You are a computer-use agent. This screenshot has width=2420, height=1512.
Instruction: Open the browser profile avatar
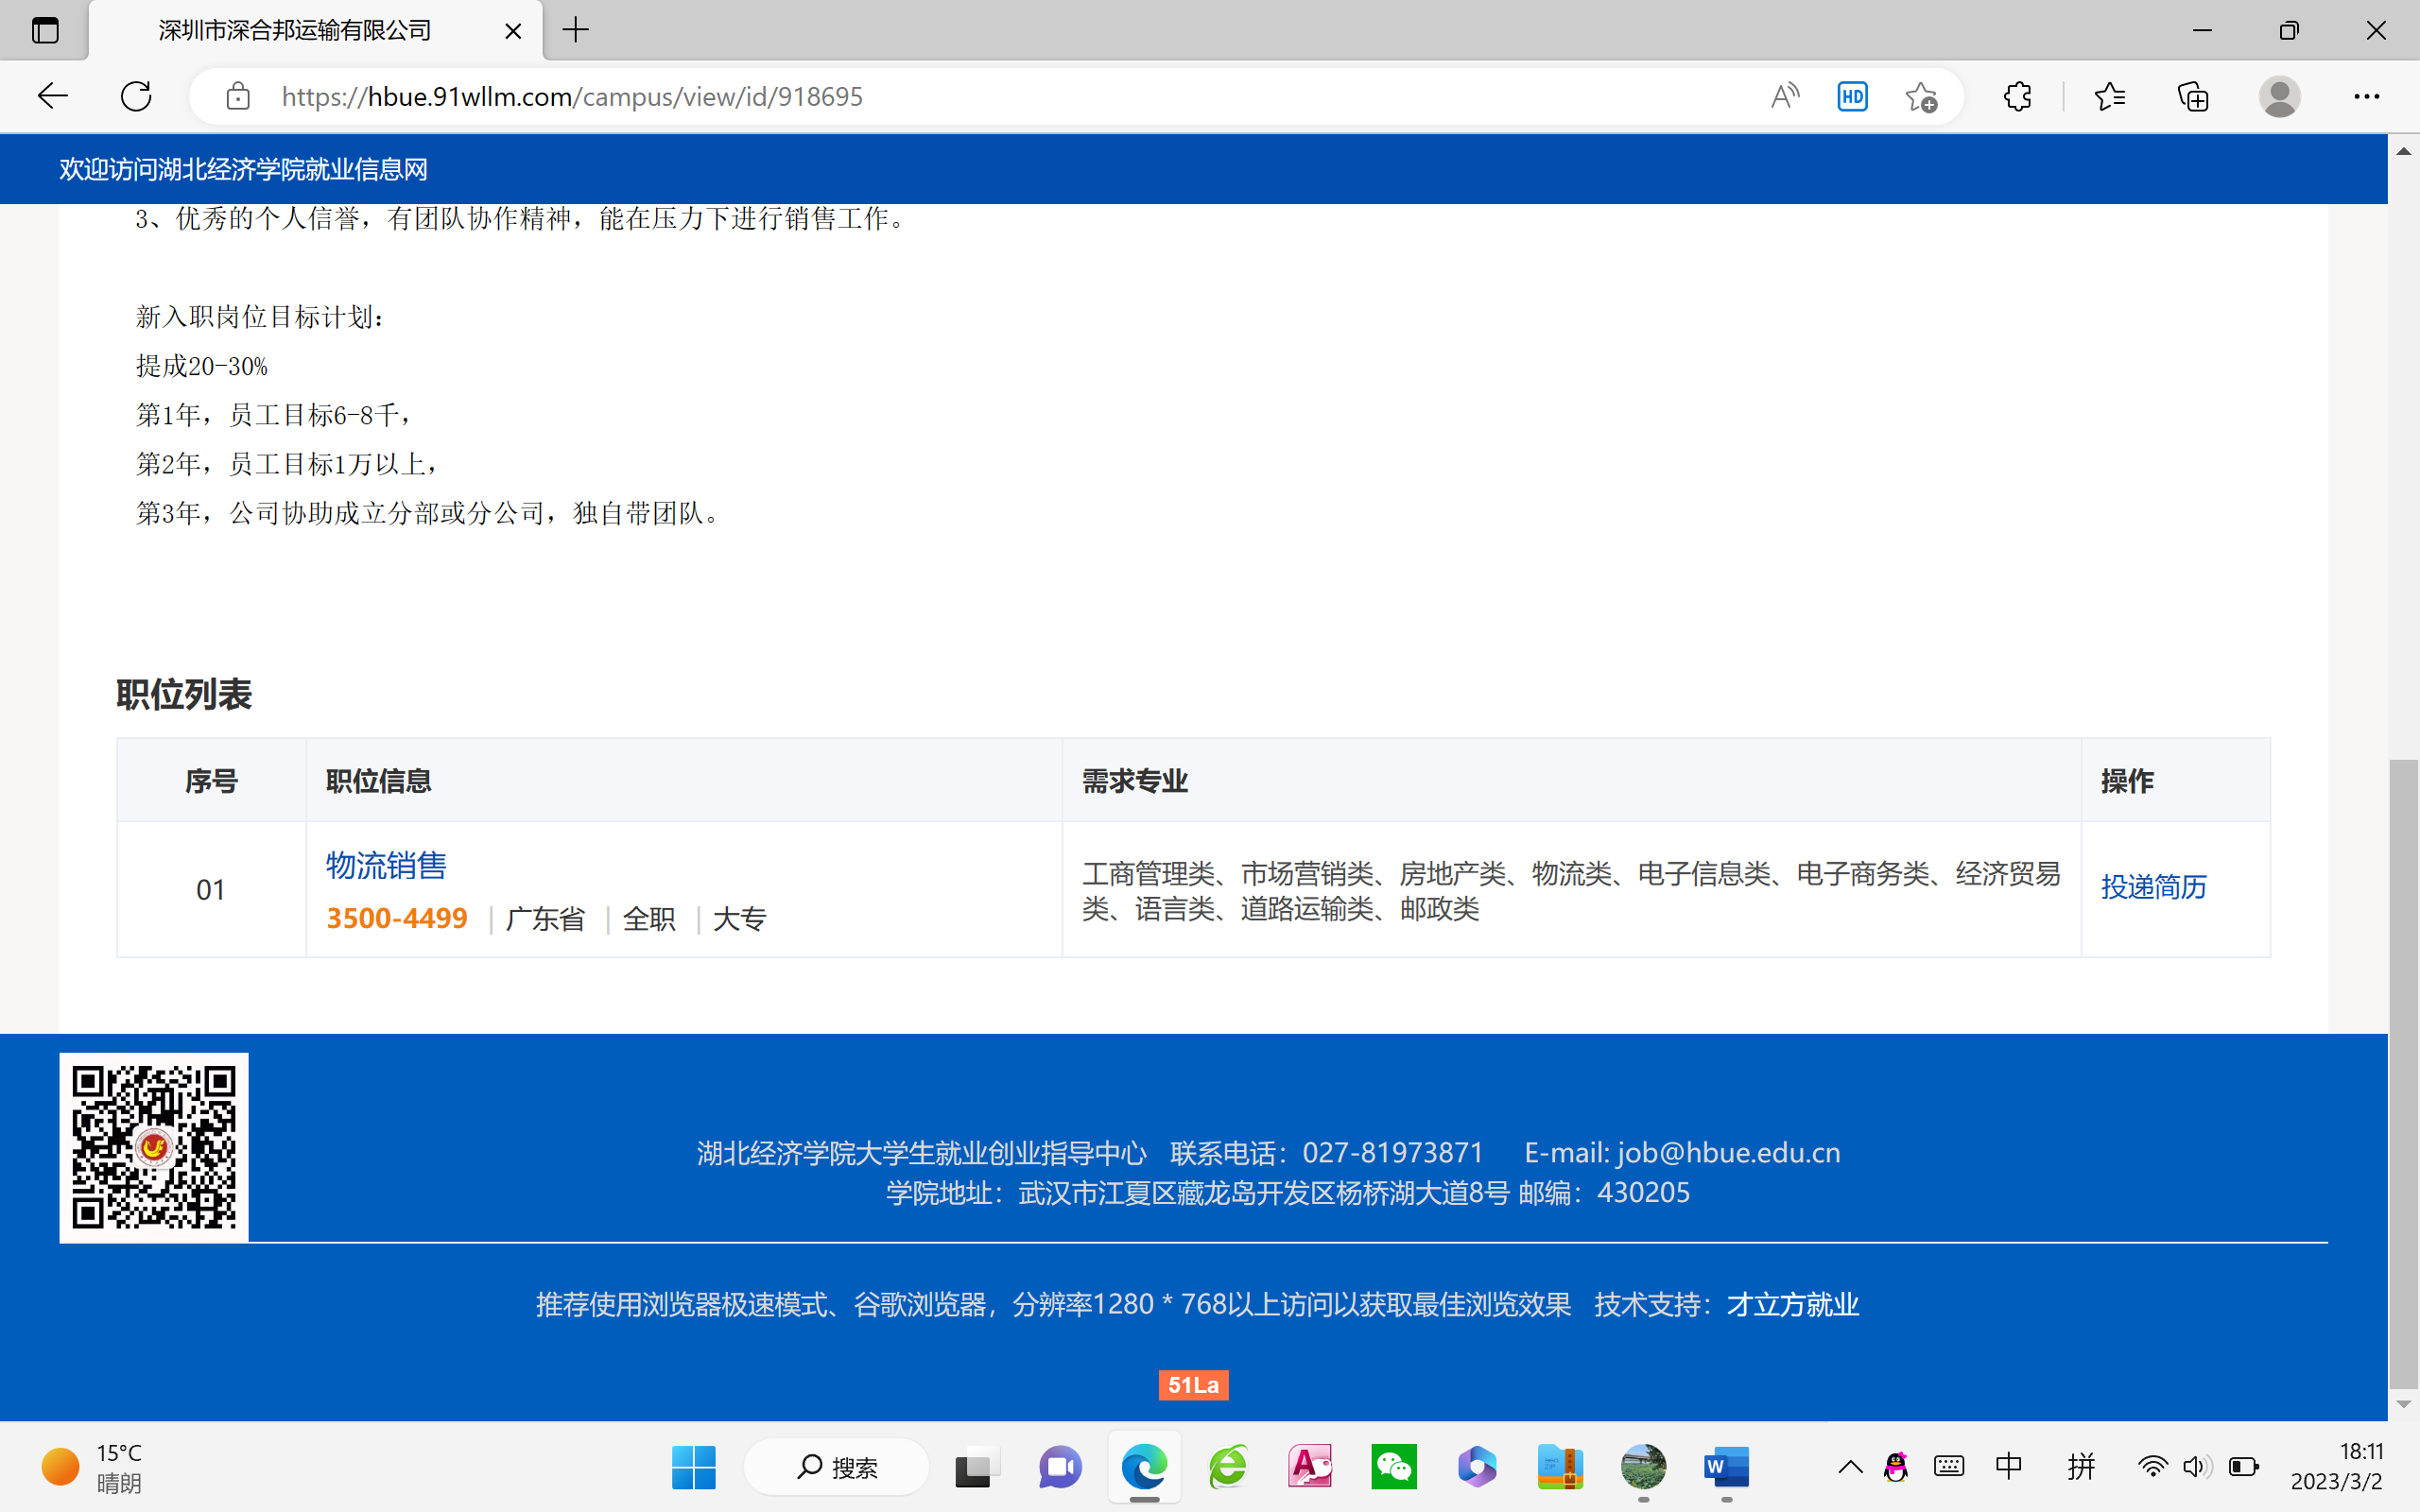(x=2279, y=96)
